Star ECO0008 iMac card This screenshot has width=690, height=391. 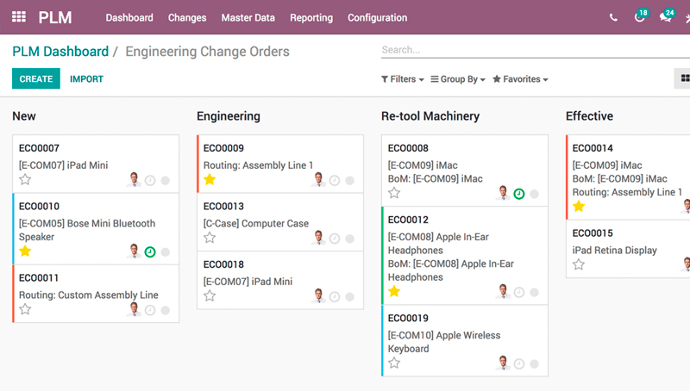click(x=394, y=193)
